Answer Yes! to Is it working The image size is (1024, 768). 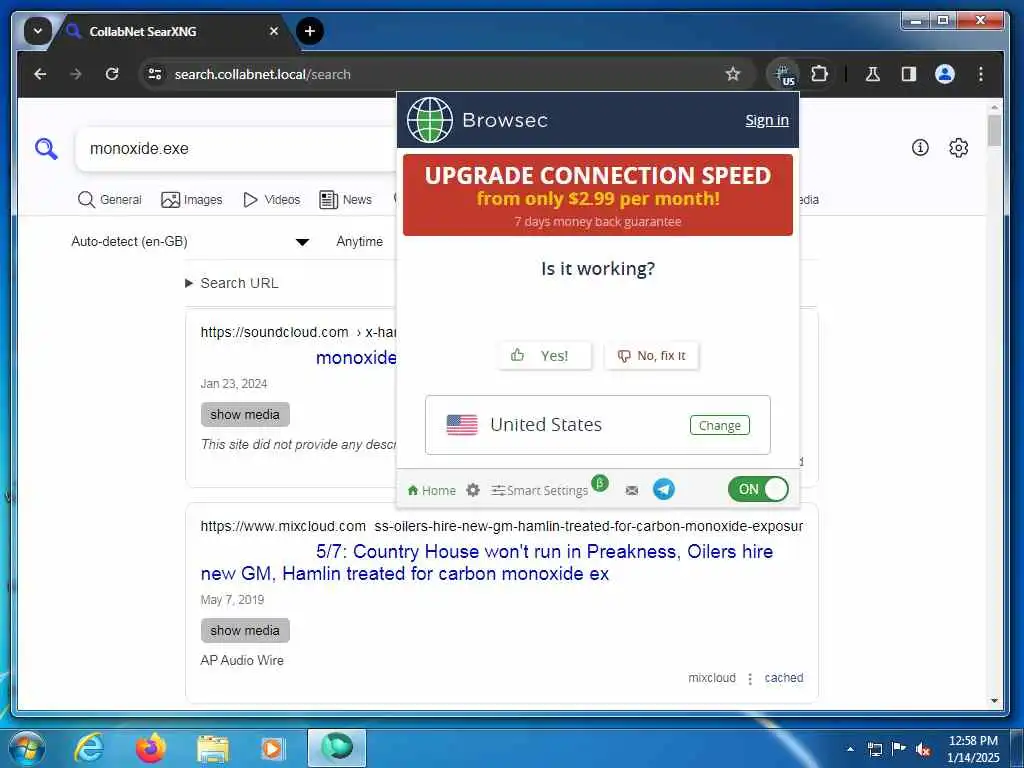tap(545, 356)
